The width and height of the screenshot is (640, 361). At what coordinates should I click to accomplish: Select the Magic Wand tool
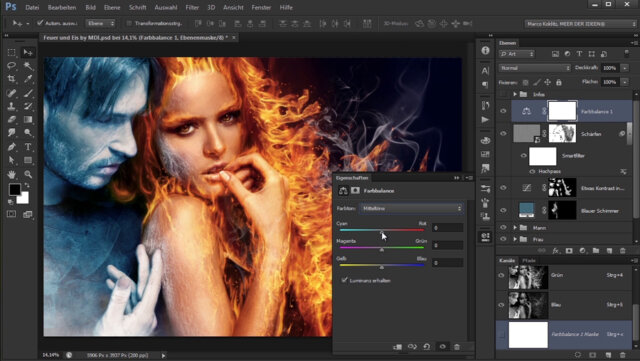coord(28,66)
